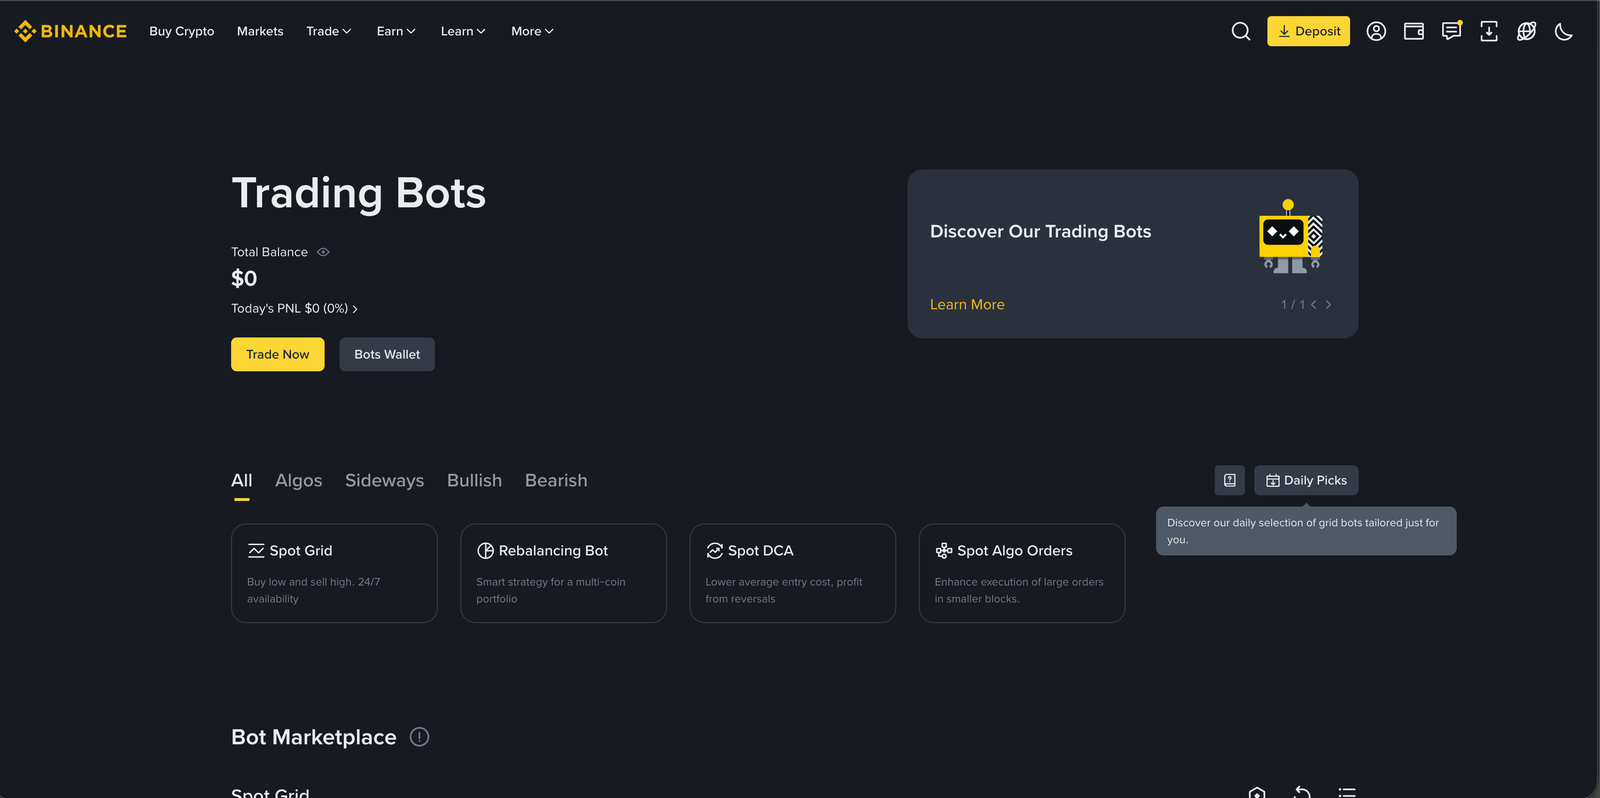Click the Binance logo
The height and width of the screenshot is (798, 1600).
pyautogui.click(x=70, y=31)
